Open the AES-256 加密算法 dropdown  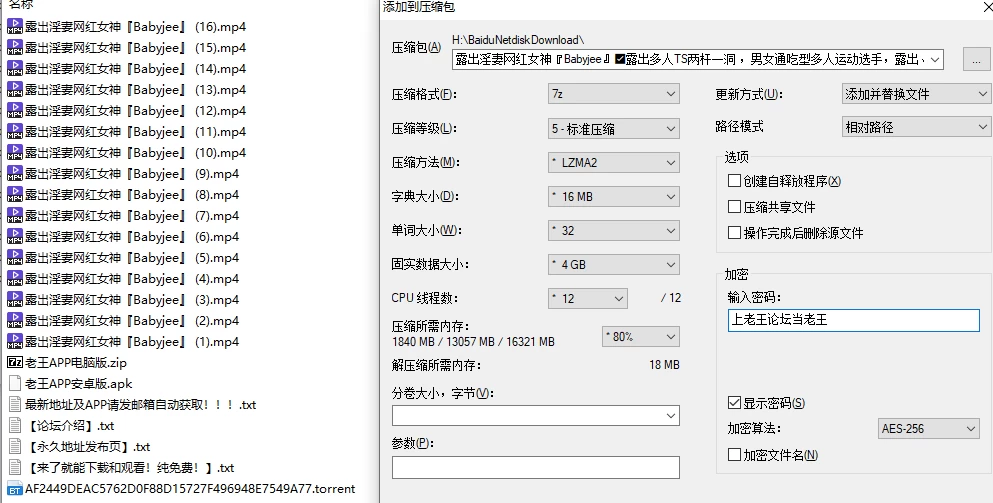(x=929, y=429)
